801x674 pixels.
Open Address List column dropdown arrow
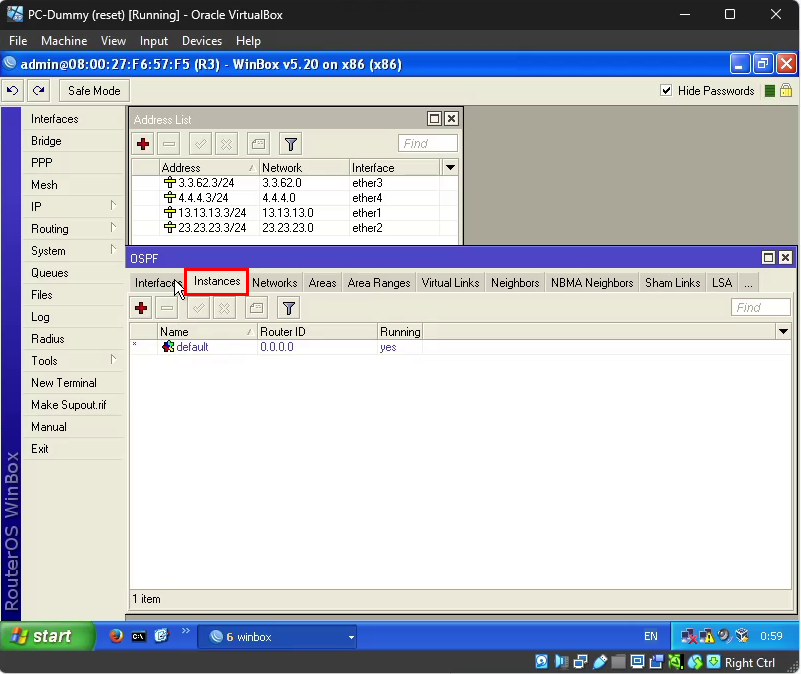pyautogui.click(x=451, y=168)
